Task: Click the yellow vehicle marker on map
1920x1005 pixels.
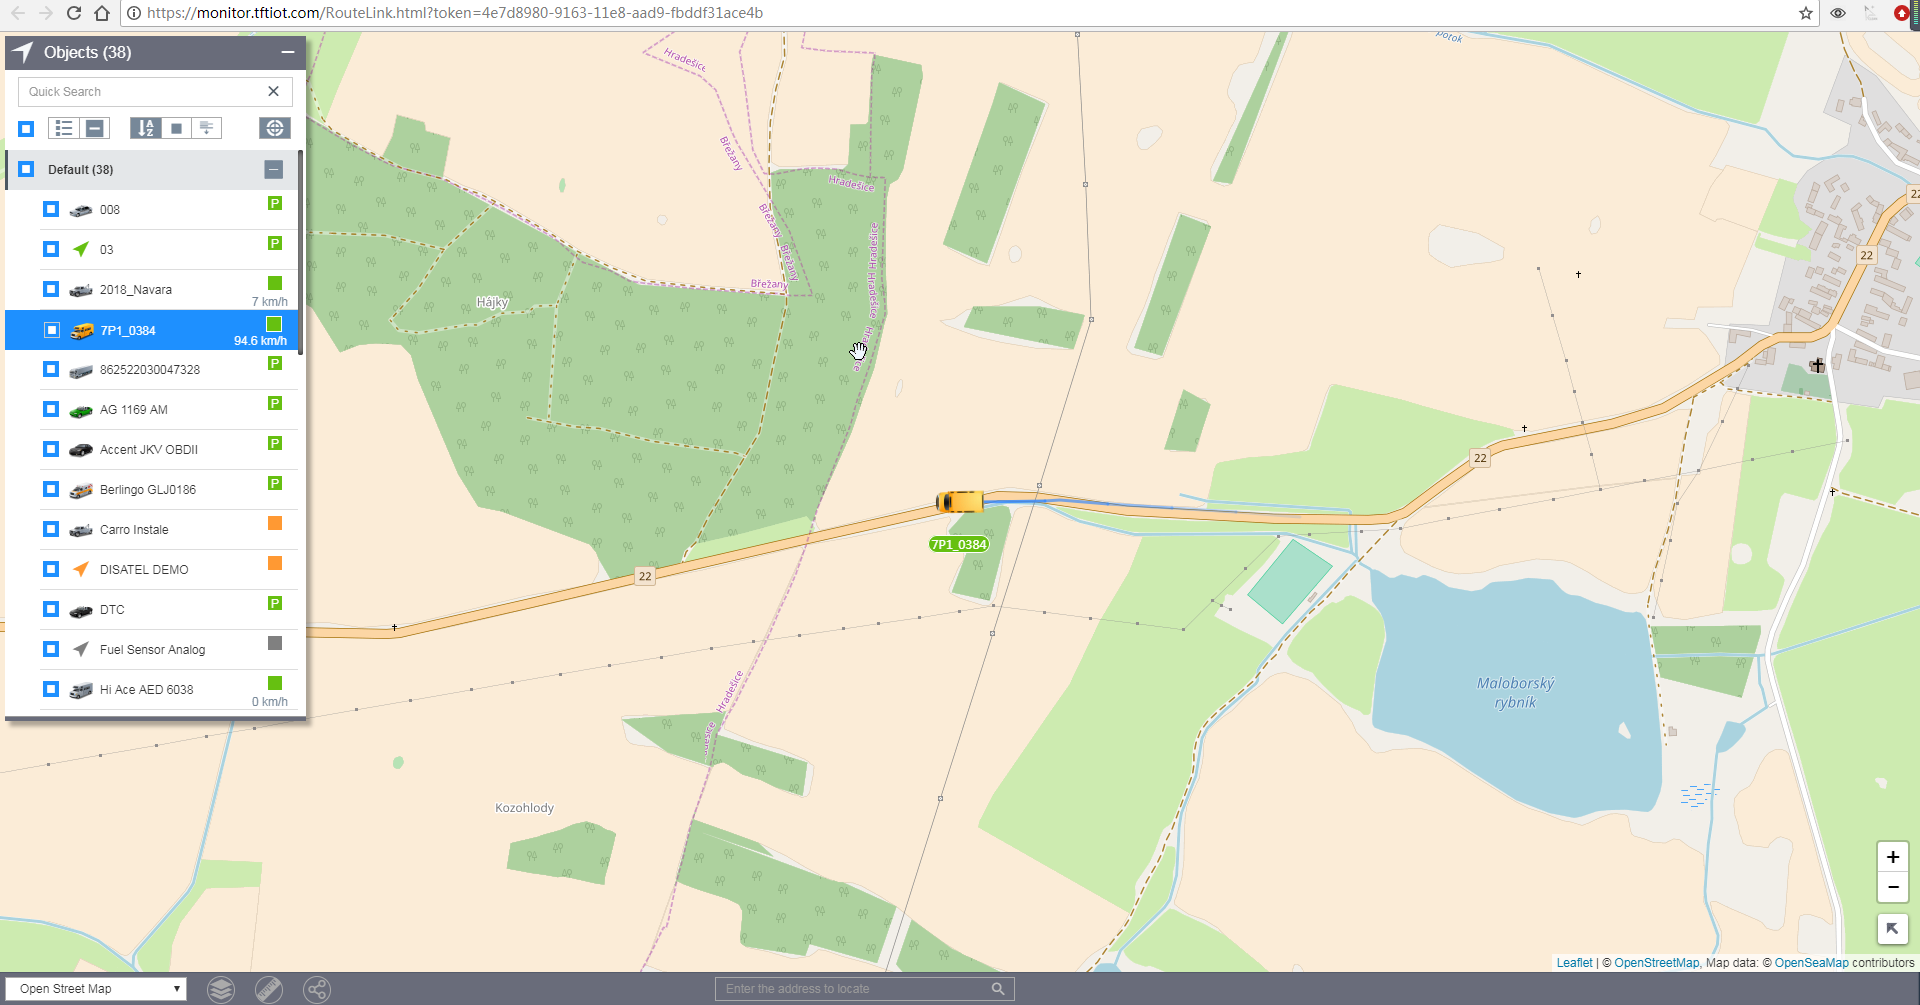Action: click(x=960, y=501)
